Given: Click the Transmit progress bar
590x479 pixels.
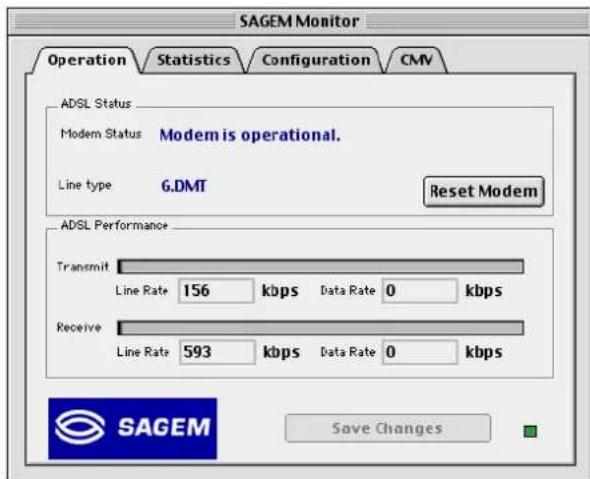Looking at the screenshot, I should [320, 266].
